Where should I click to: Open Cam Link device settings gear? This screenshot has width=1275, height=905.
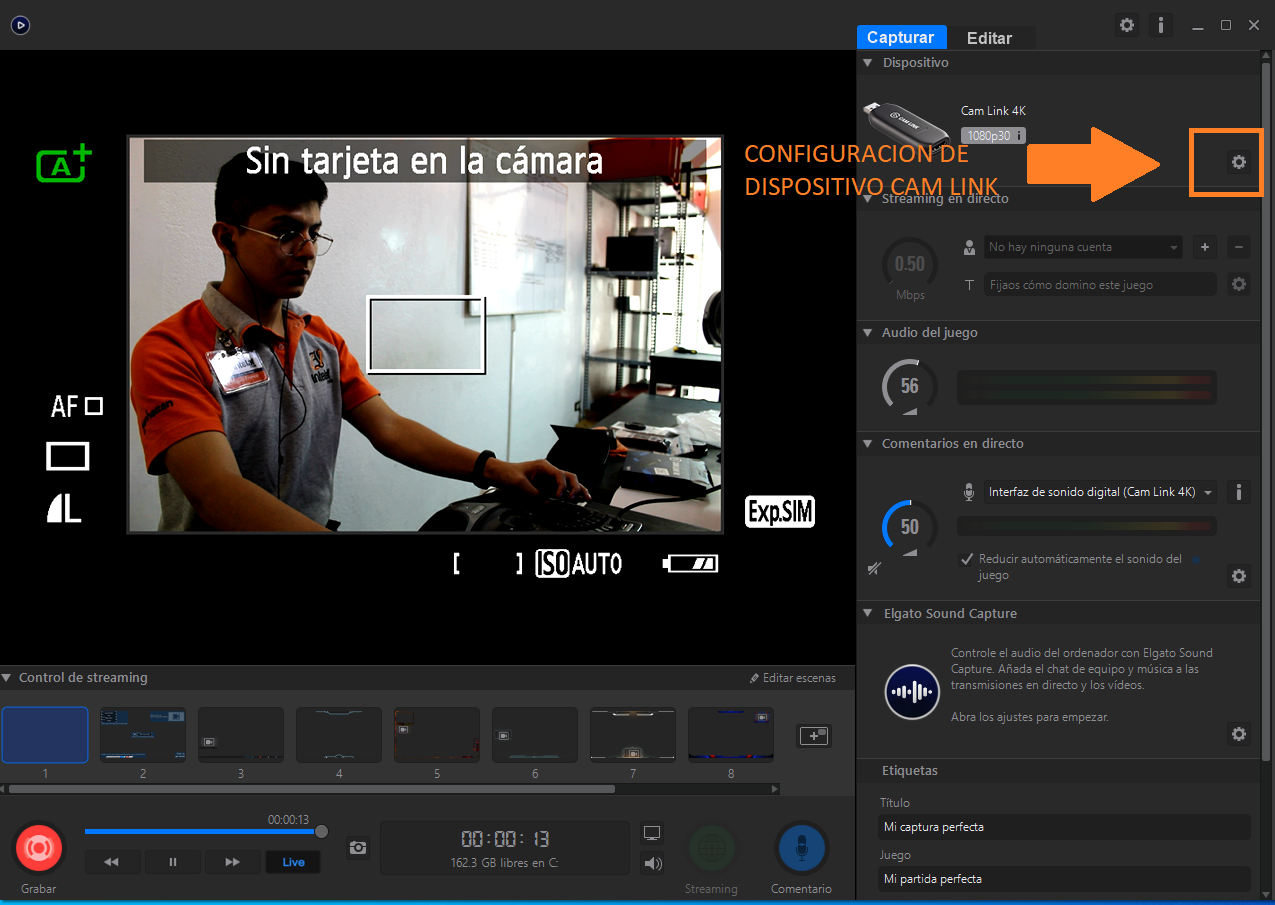(x=1239, y=162)
